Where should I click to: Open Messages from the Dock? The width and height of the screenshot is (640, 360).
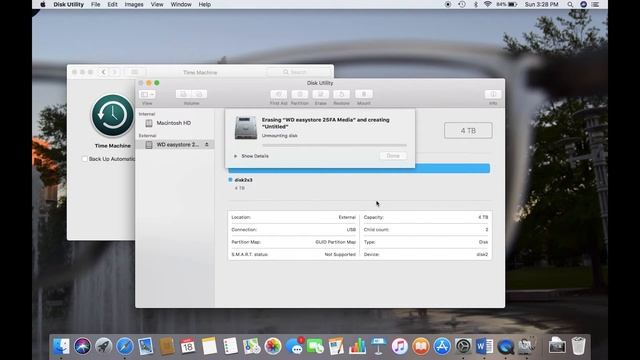pos(294,346)
